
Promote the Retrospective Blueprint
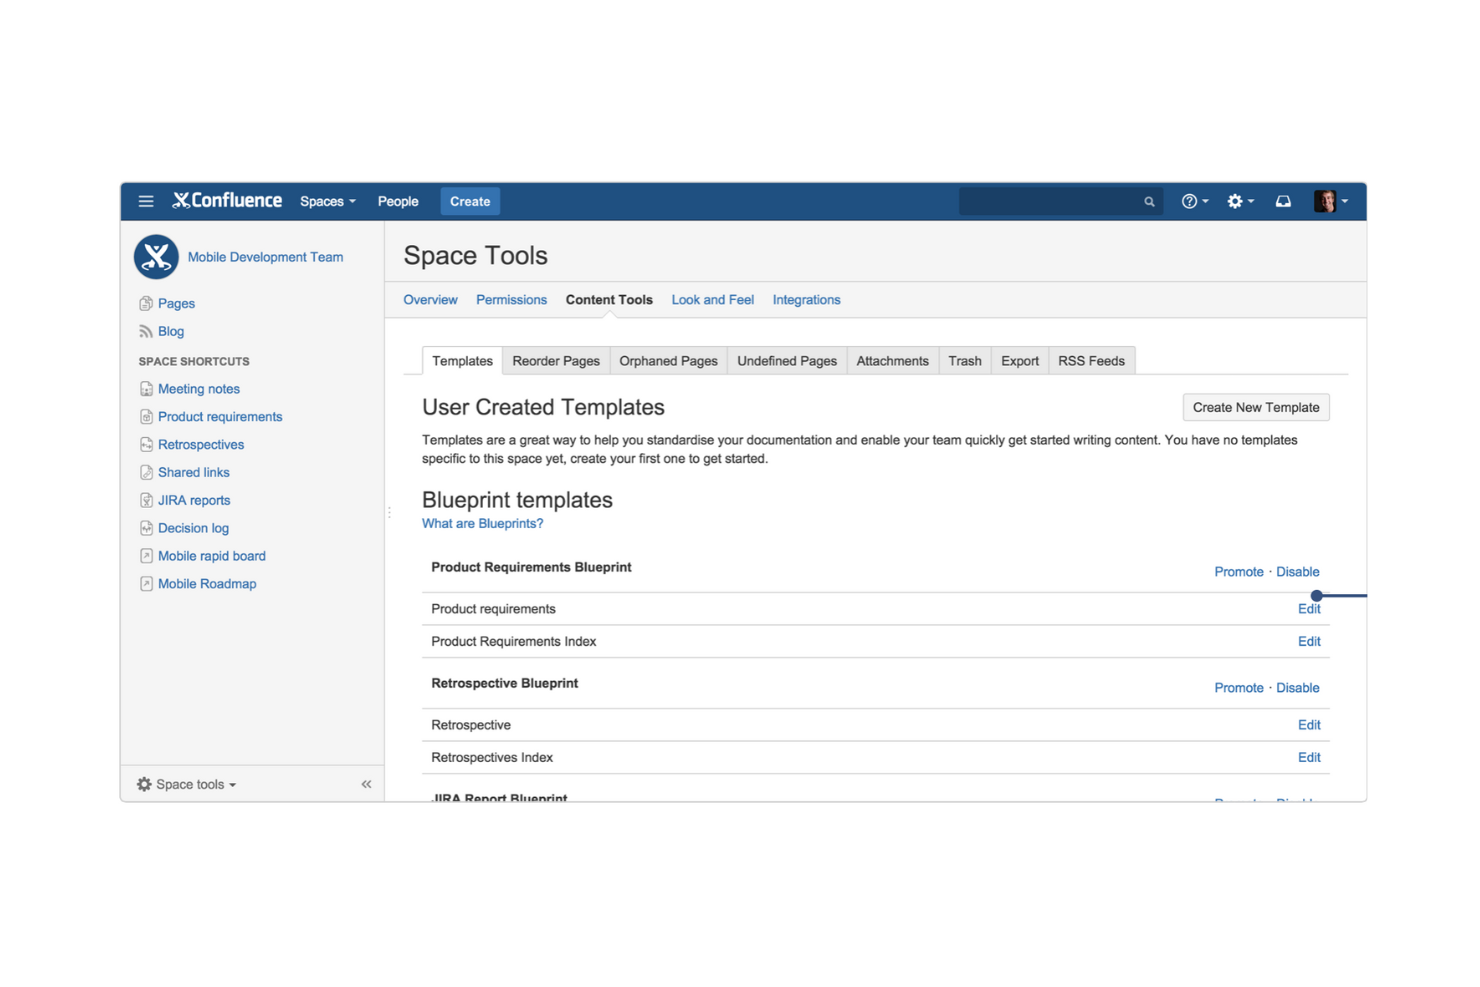[x=1239, y=687]
